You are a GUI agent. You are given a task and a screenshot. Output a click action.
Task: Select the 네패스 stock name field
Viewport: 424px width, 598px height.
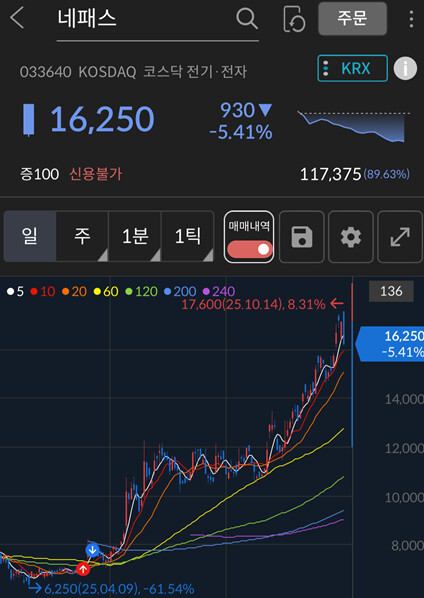(x=157, y=21)
